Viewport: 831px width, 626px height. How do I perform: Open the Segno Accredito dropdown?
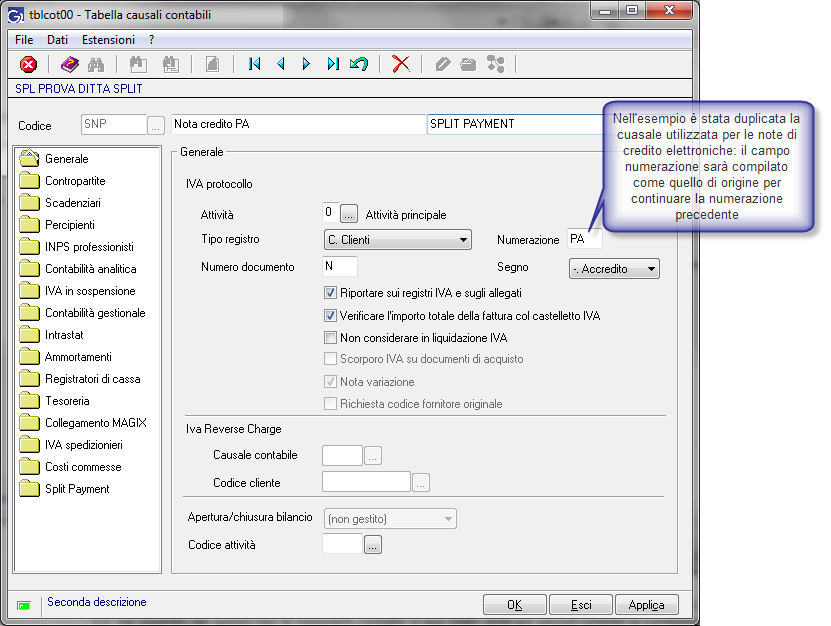point(614,269)
